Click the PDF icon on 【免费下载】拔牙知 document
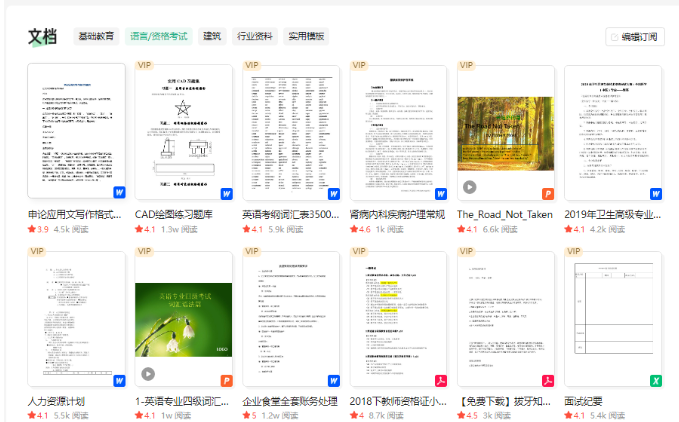This screenshot has width=679, height=422. [x=548, y=380]
